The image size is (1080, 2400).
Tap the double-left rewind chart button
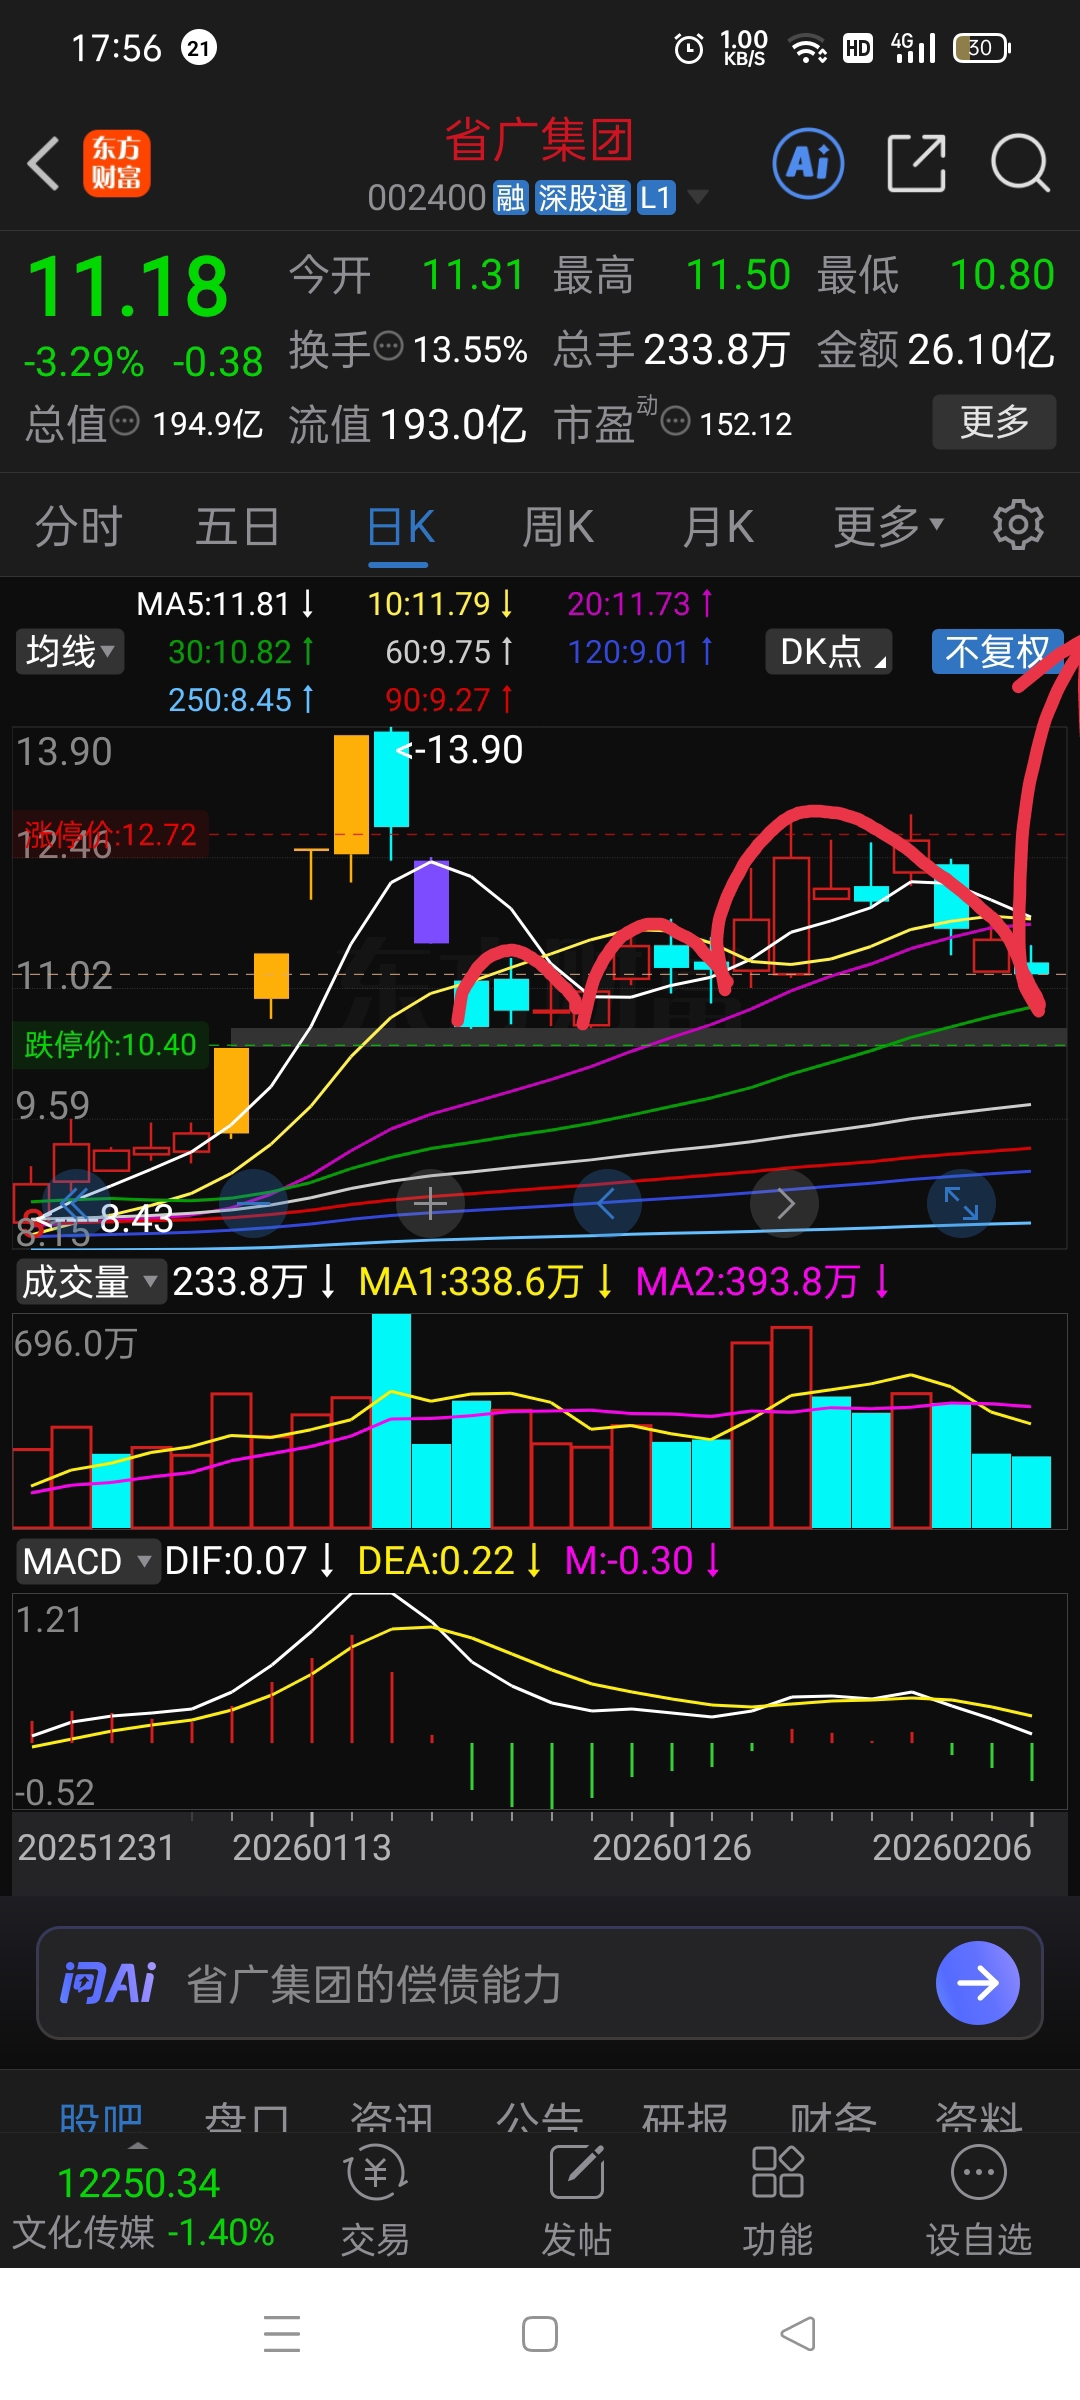coord(77,1203)
